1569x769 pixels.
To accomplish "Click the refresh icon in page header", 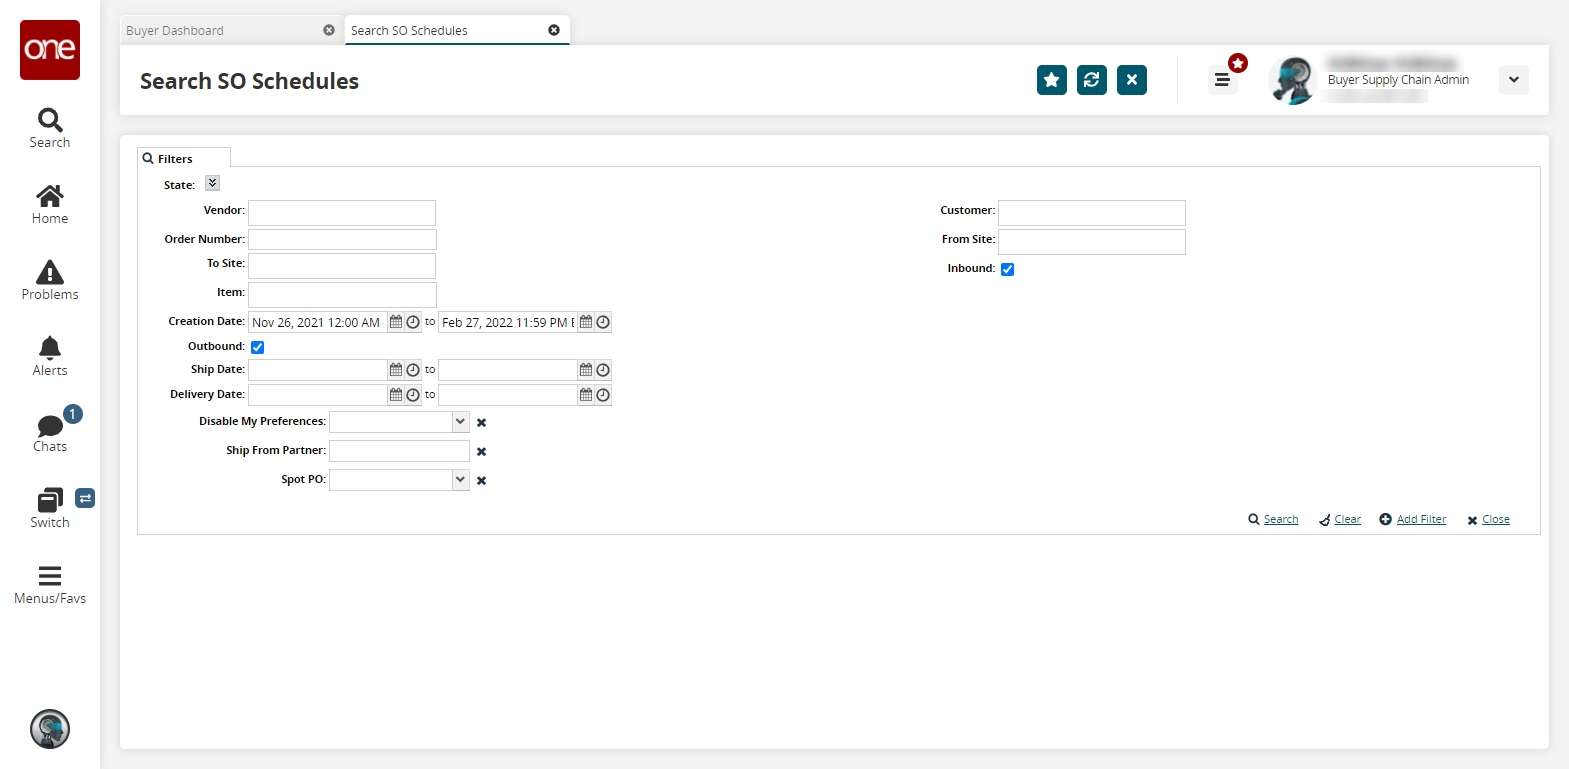I will [1091, 80].
